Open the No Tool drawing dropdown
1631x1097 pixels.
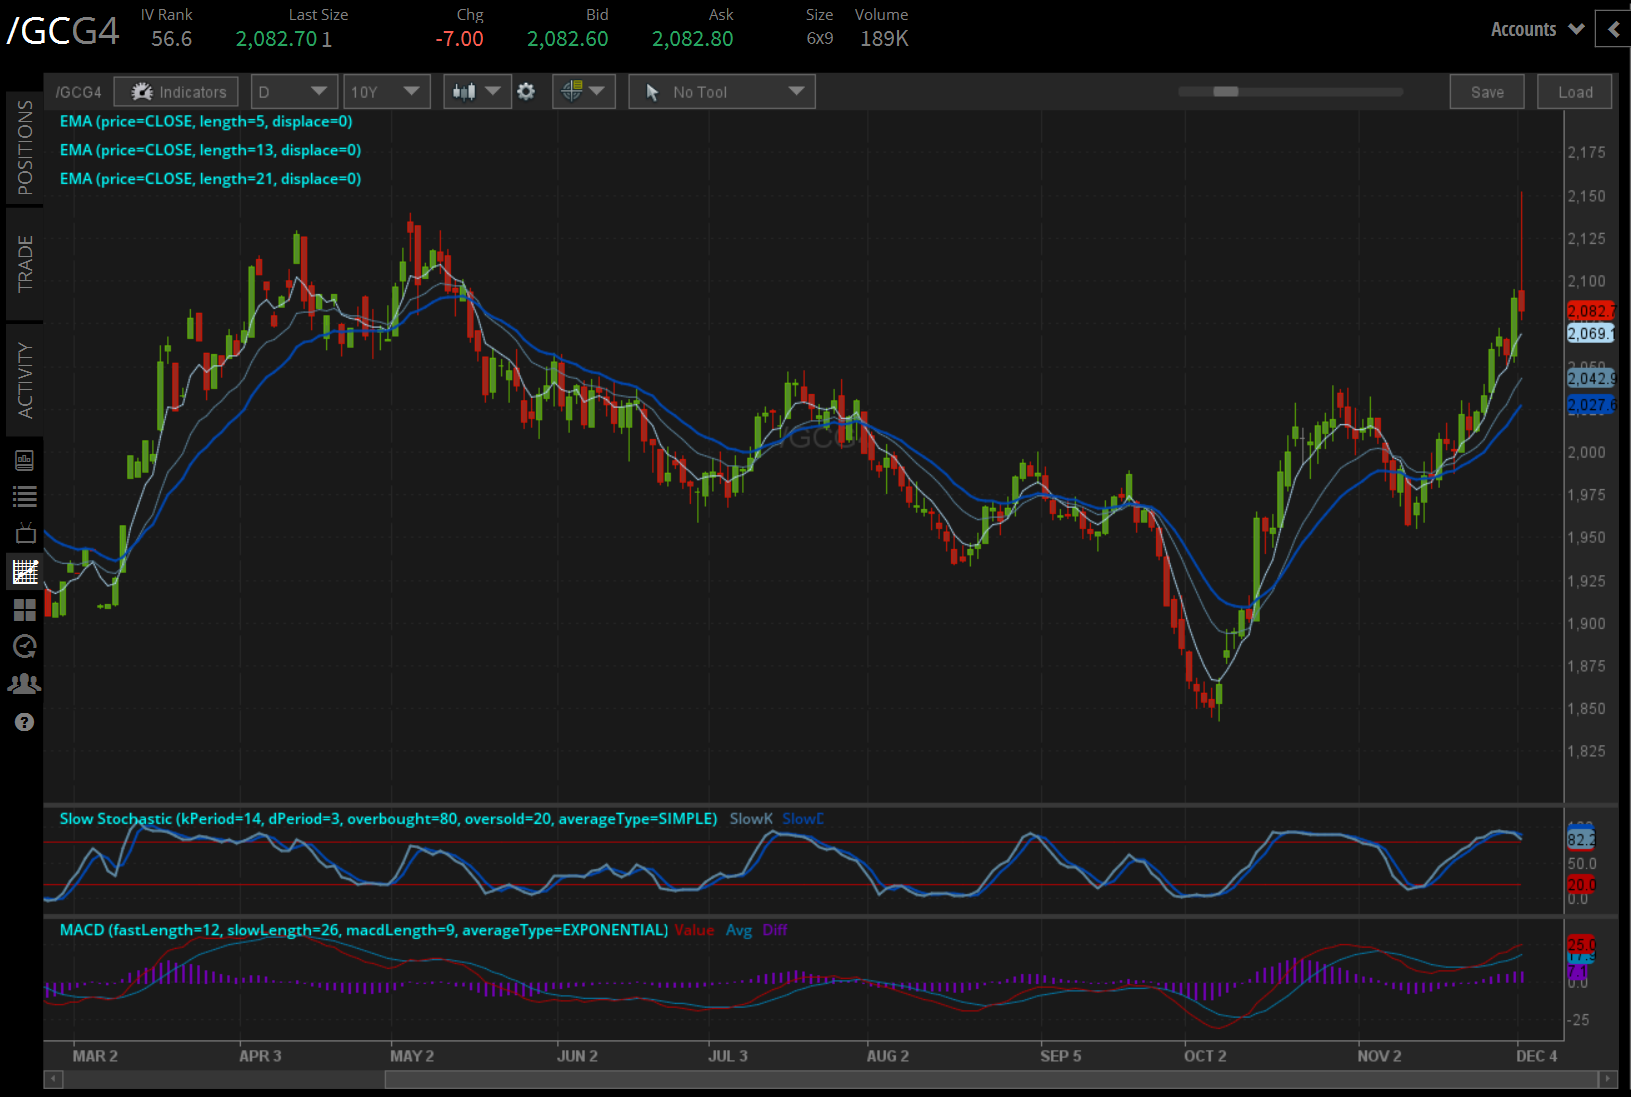point(722,92)
